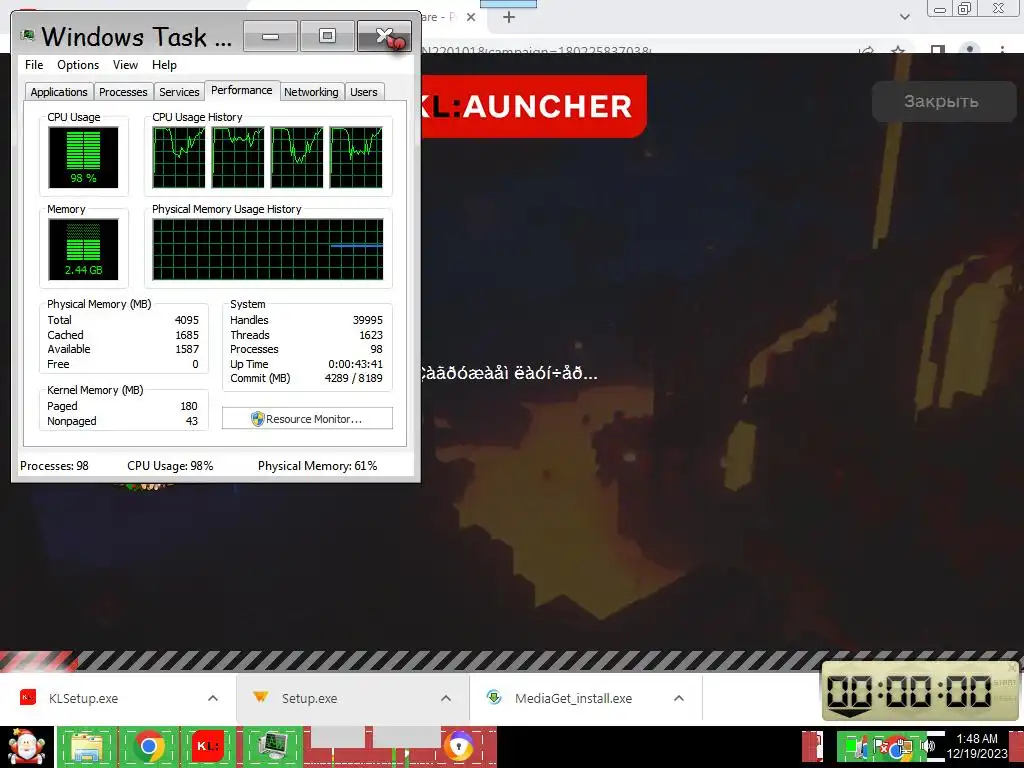Image resolution: width=1024 pixels, height=768 pixels.
Task: Click the 00:00:00 timer widget
Action: pyautogui.click(x=920, y=691)
